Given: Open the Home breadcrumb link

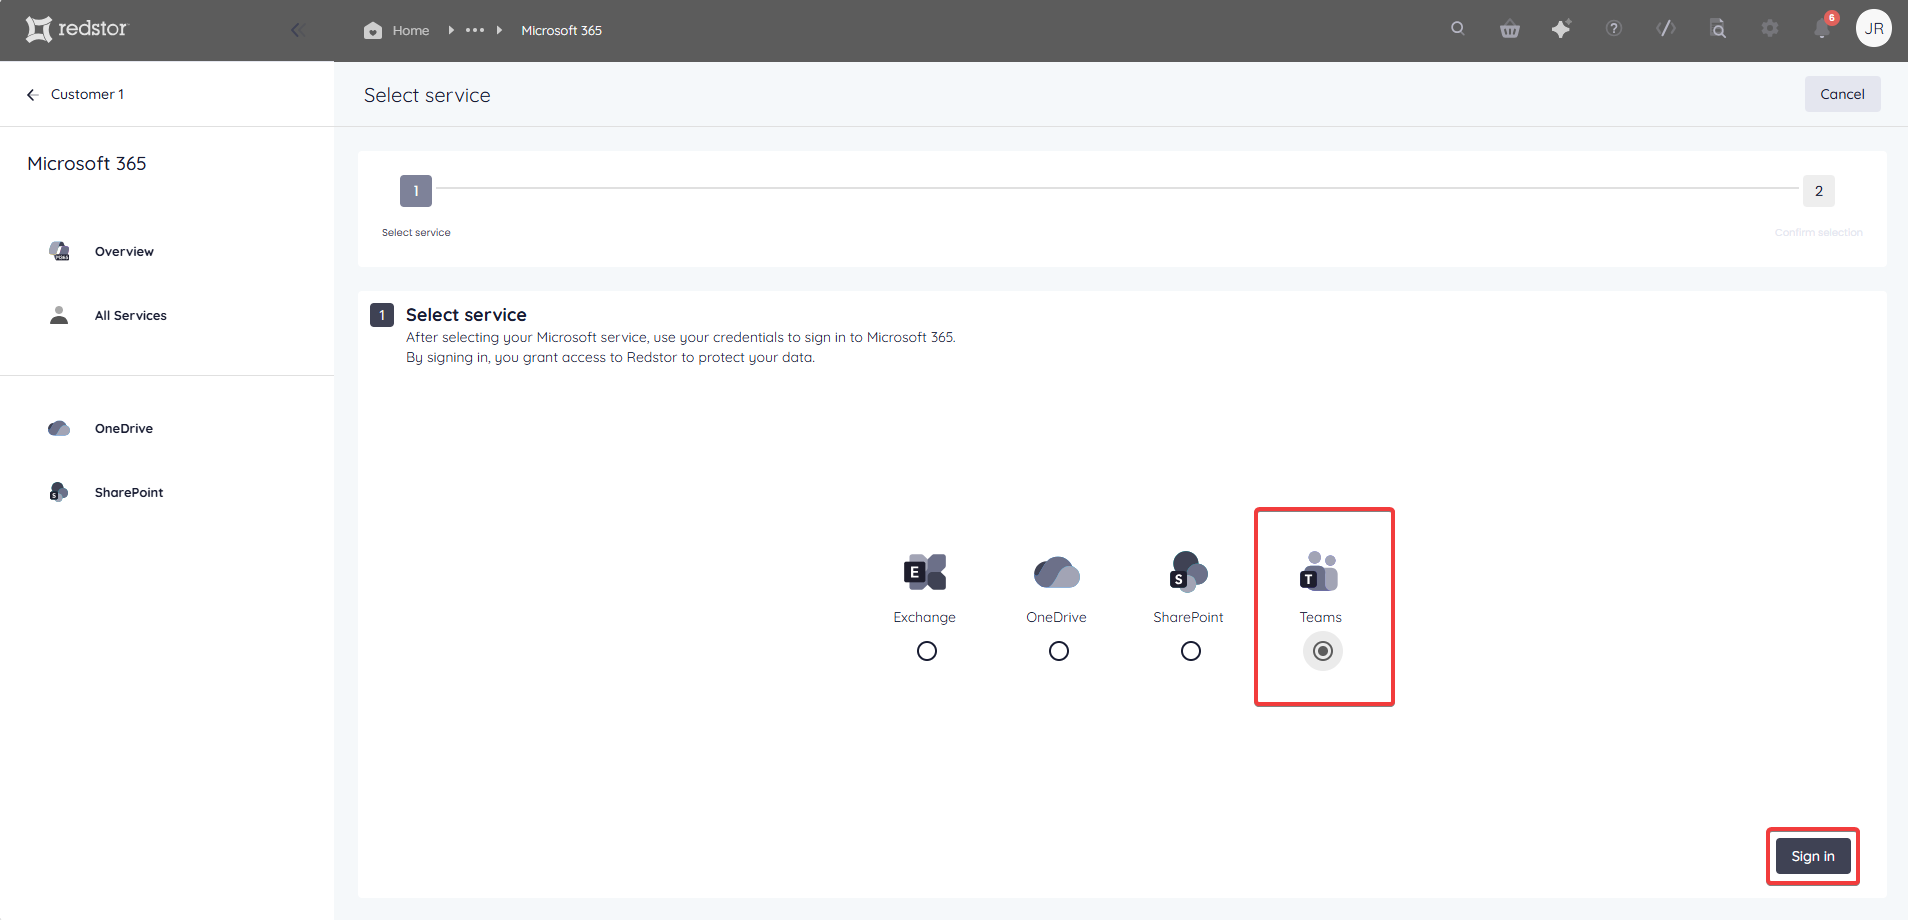Looking at the screenshot, I should [410, 30].
